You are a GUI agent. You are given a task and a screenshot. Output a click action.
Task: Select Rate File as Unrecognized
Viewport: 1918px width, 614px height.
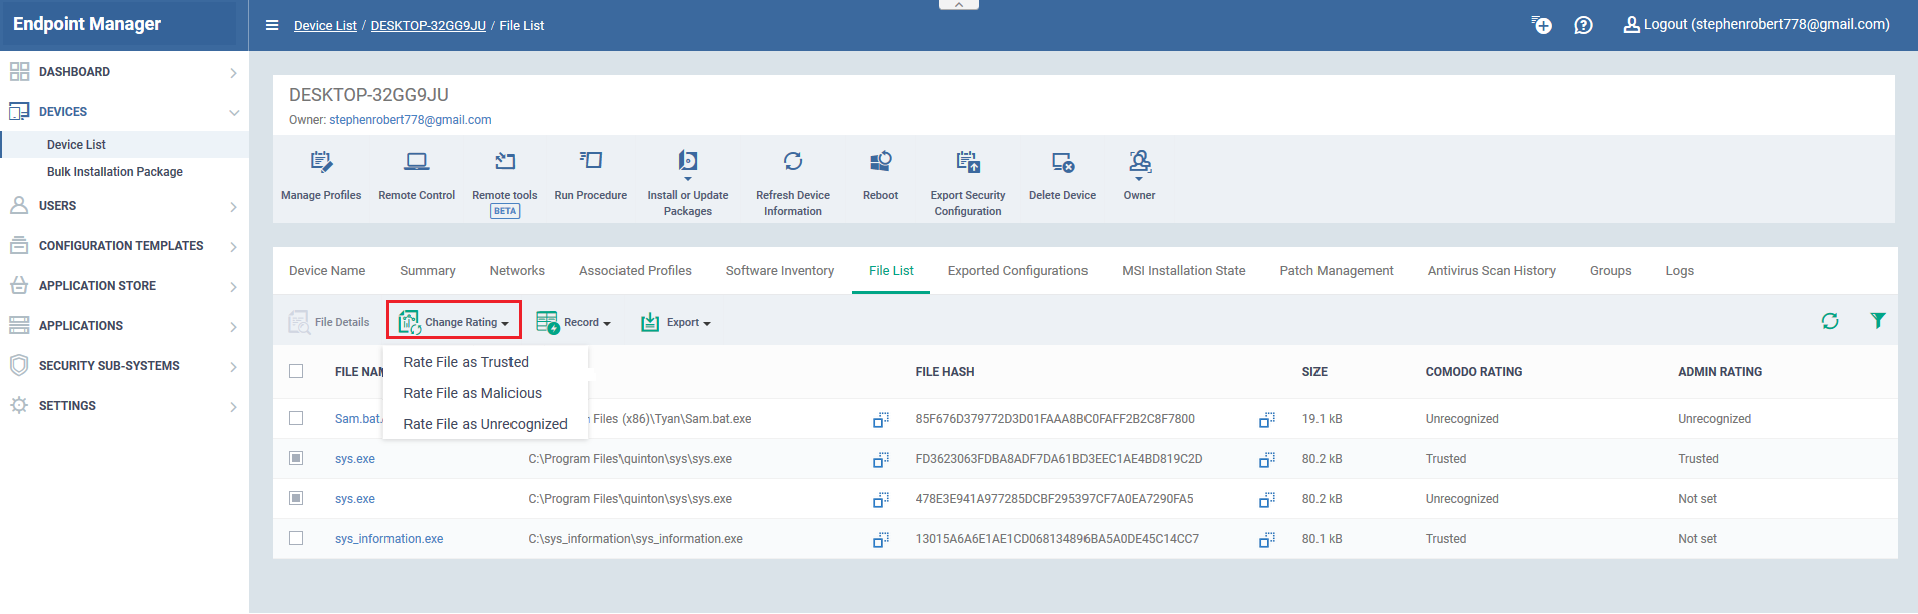[485, 424]
